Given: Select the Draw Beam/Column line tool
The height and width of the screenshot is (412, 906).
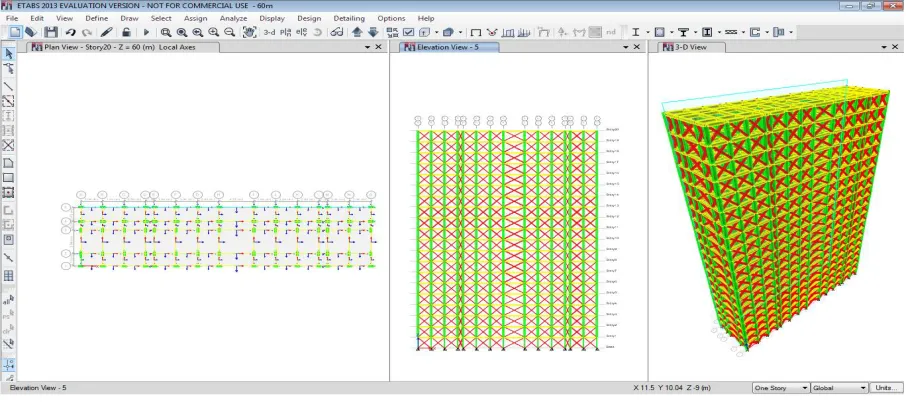Looking at the screenshot, I should click(x=9, y=86).
